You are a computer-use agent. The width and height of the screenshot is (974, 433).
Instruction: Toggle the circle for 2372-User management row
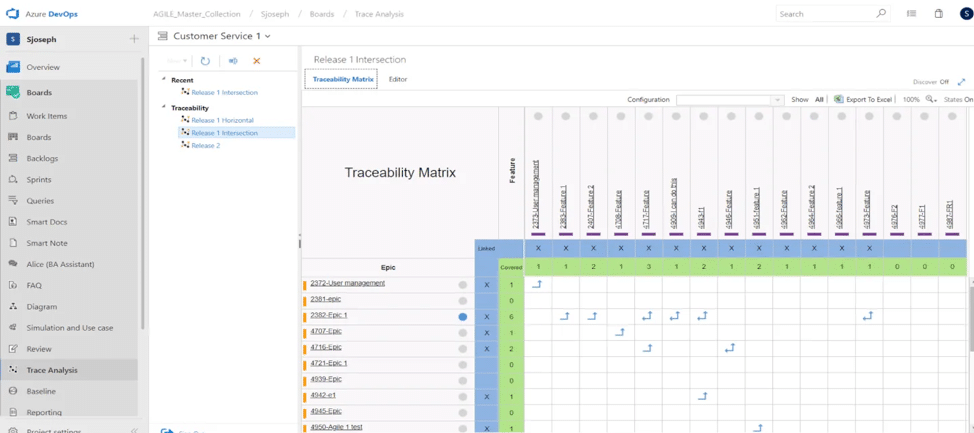[462, 285]
